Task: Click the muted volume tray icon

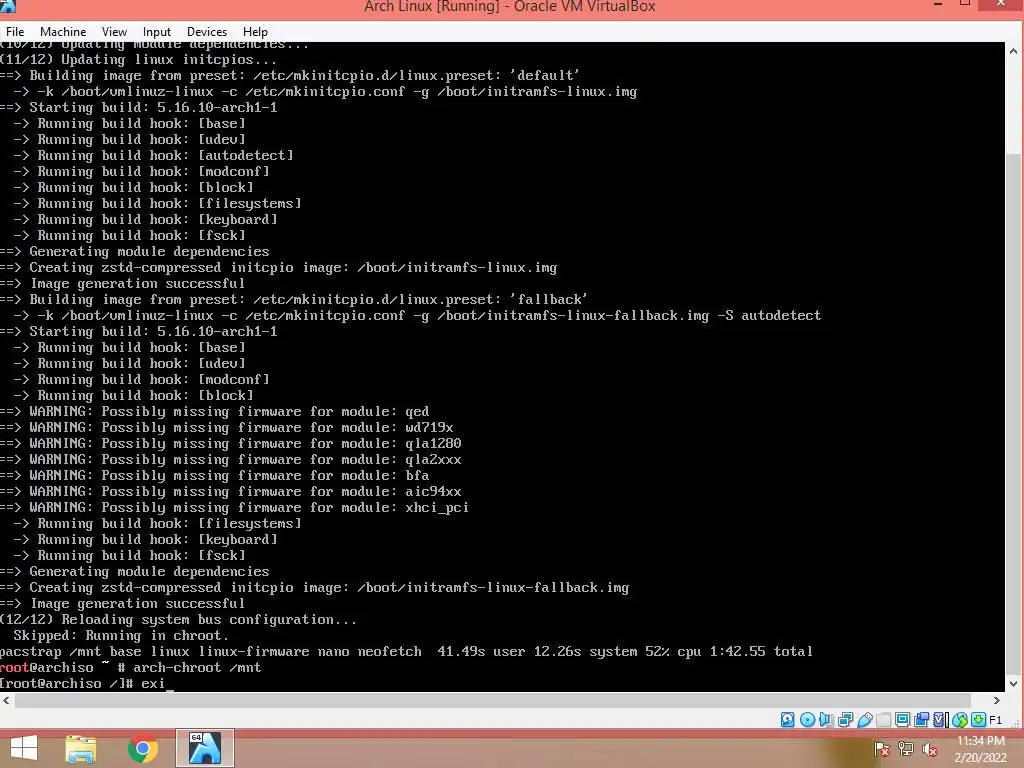Action: tap(930, 750)
